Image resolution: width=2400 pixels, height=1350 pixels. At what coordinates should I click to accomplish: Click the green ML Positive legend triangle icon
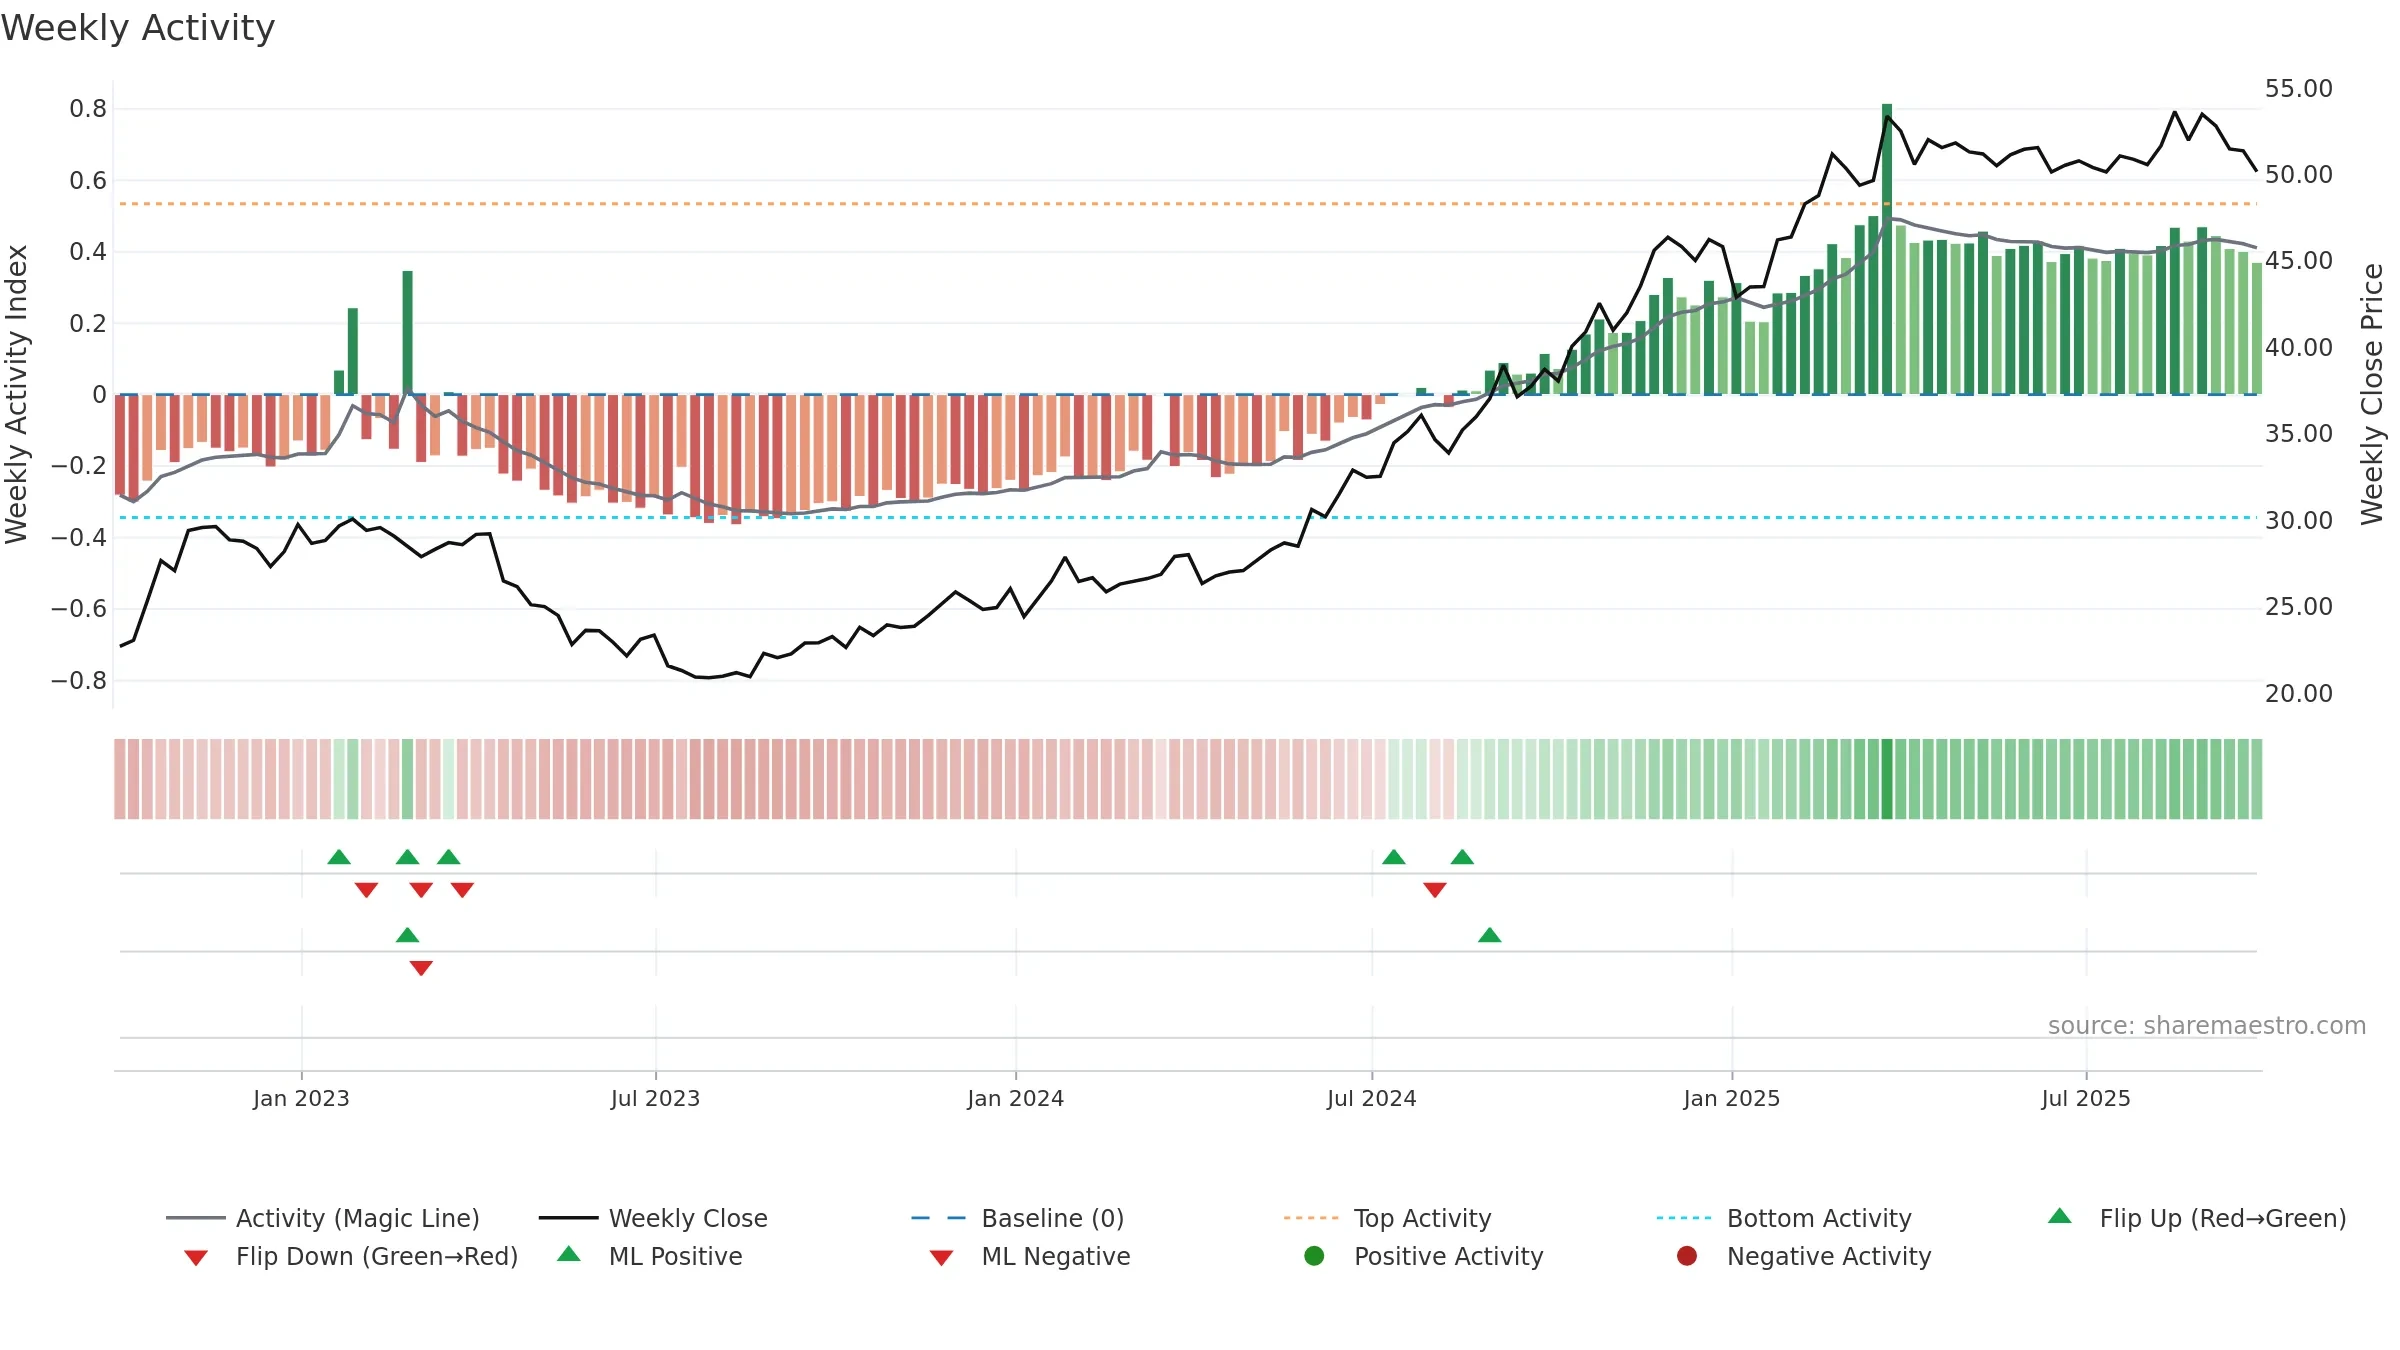click(x=569, y=1254)
